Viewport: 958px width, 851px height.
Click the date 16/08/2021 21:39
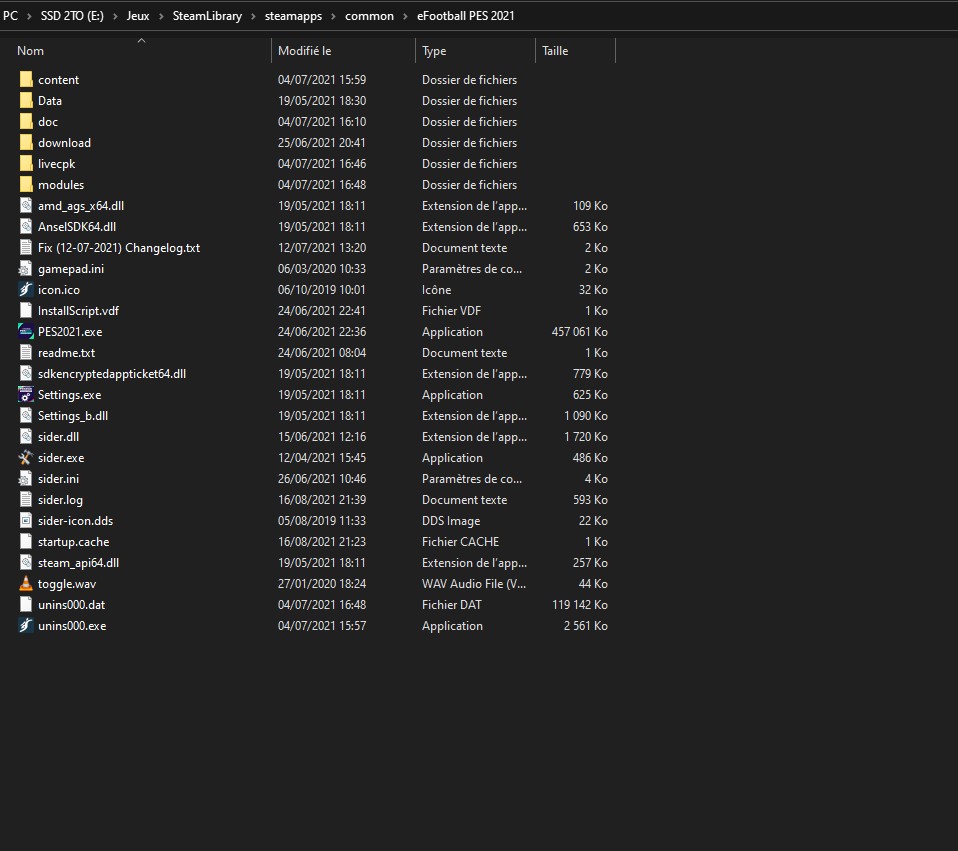point(322,500)
